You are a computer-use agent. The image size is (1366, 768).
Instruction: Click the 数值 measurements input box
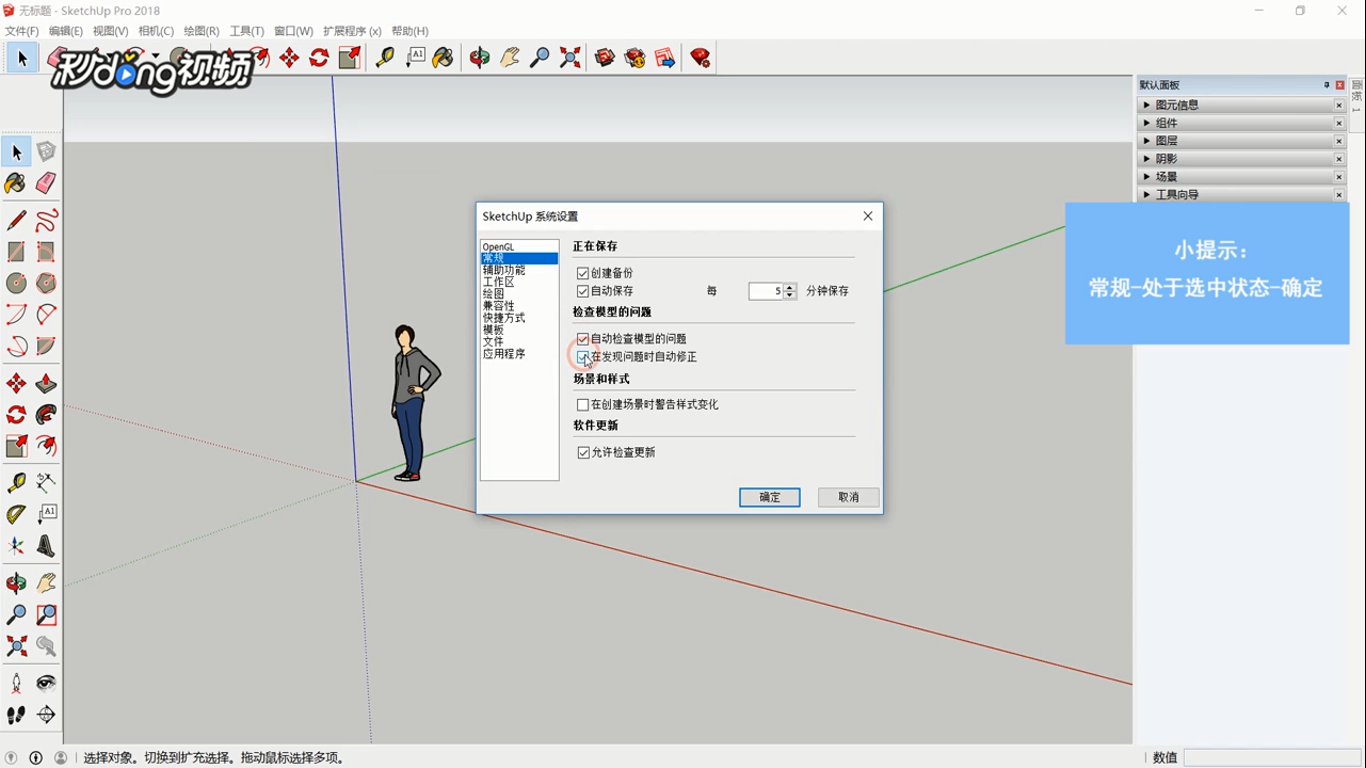point(1272,758)
